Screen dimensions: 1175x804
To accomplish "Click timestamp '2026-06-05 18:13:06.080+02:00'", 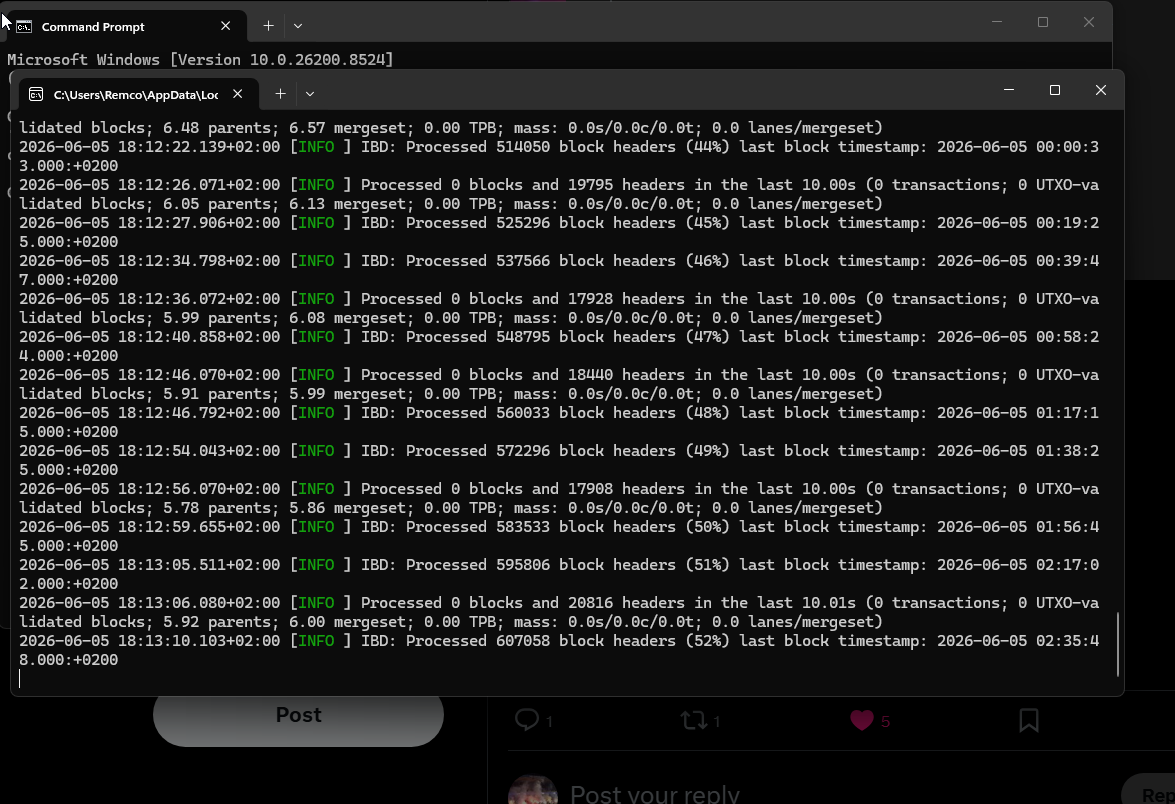I will click(149, 603).
